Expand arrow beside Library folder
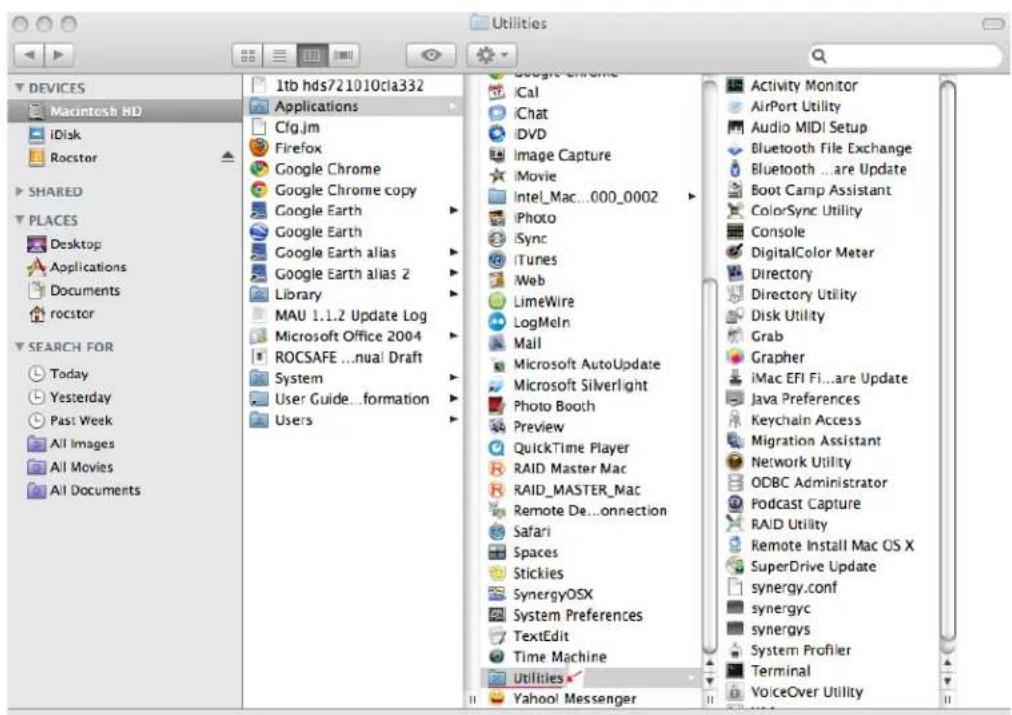The height and width of the screenshot is (715, 1012). (454, 294)
